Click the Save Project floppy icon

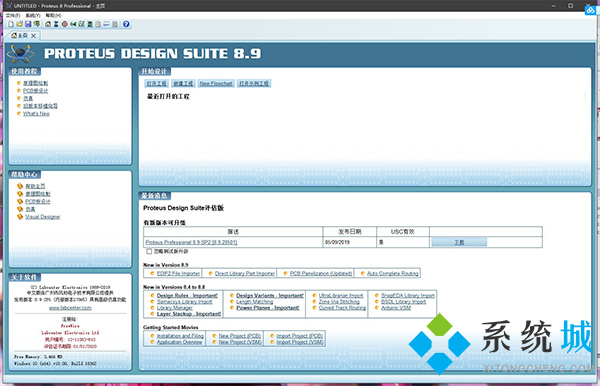tap(28, 24)
